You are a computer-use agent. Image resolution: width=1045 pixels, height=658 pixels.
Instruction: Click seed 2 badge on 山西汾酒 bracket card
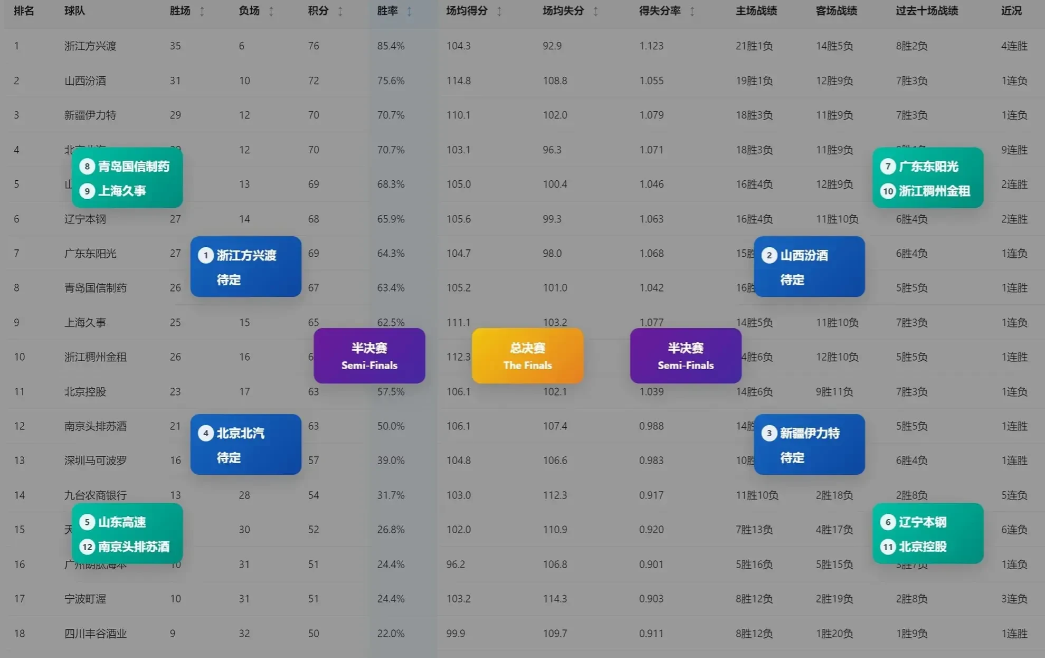769,255
